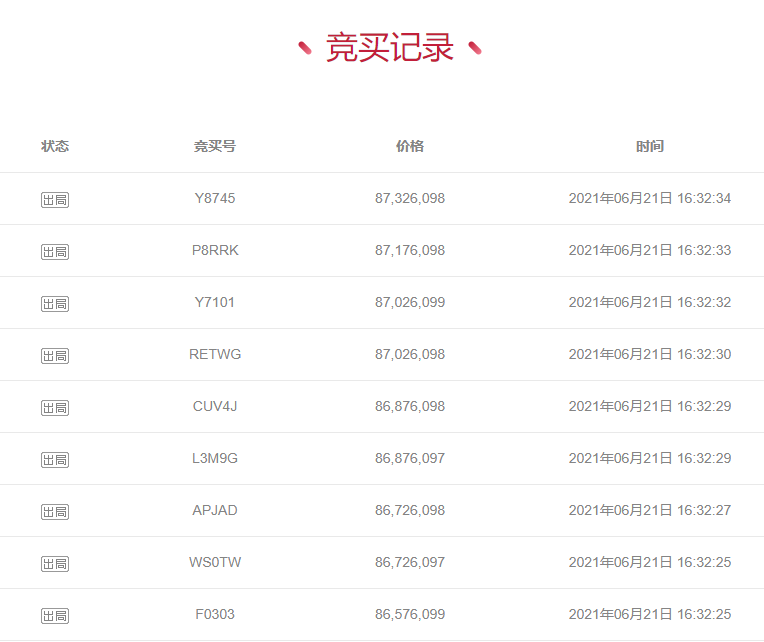Image resolution: width=764 pixels, height=642 pixels.
Task: Click the 出局 status badge for bidder Y8745
Action: 55,200
